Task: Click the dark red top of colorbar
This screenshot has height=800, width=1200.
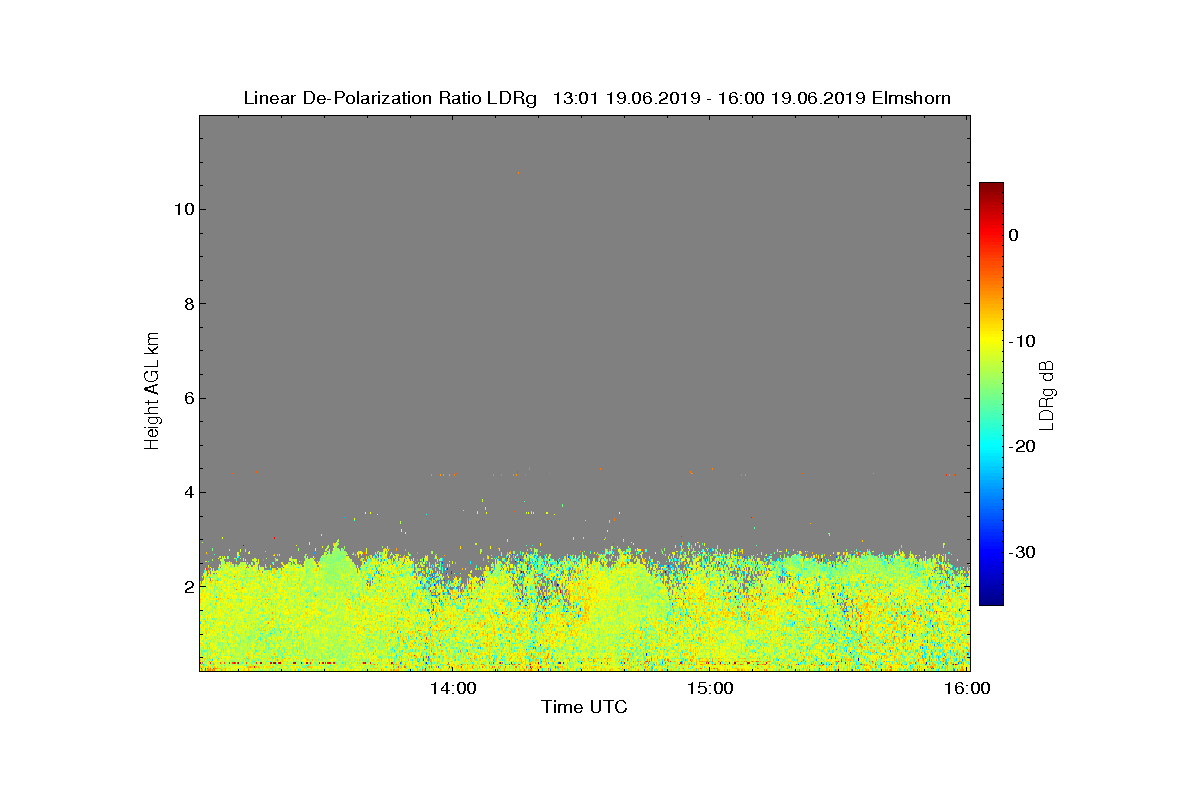Action: pyautogui.click(x=991, y=188)
